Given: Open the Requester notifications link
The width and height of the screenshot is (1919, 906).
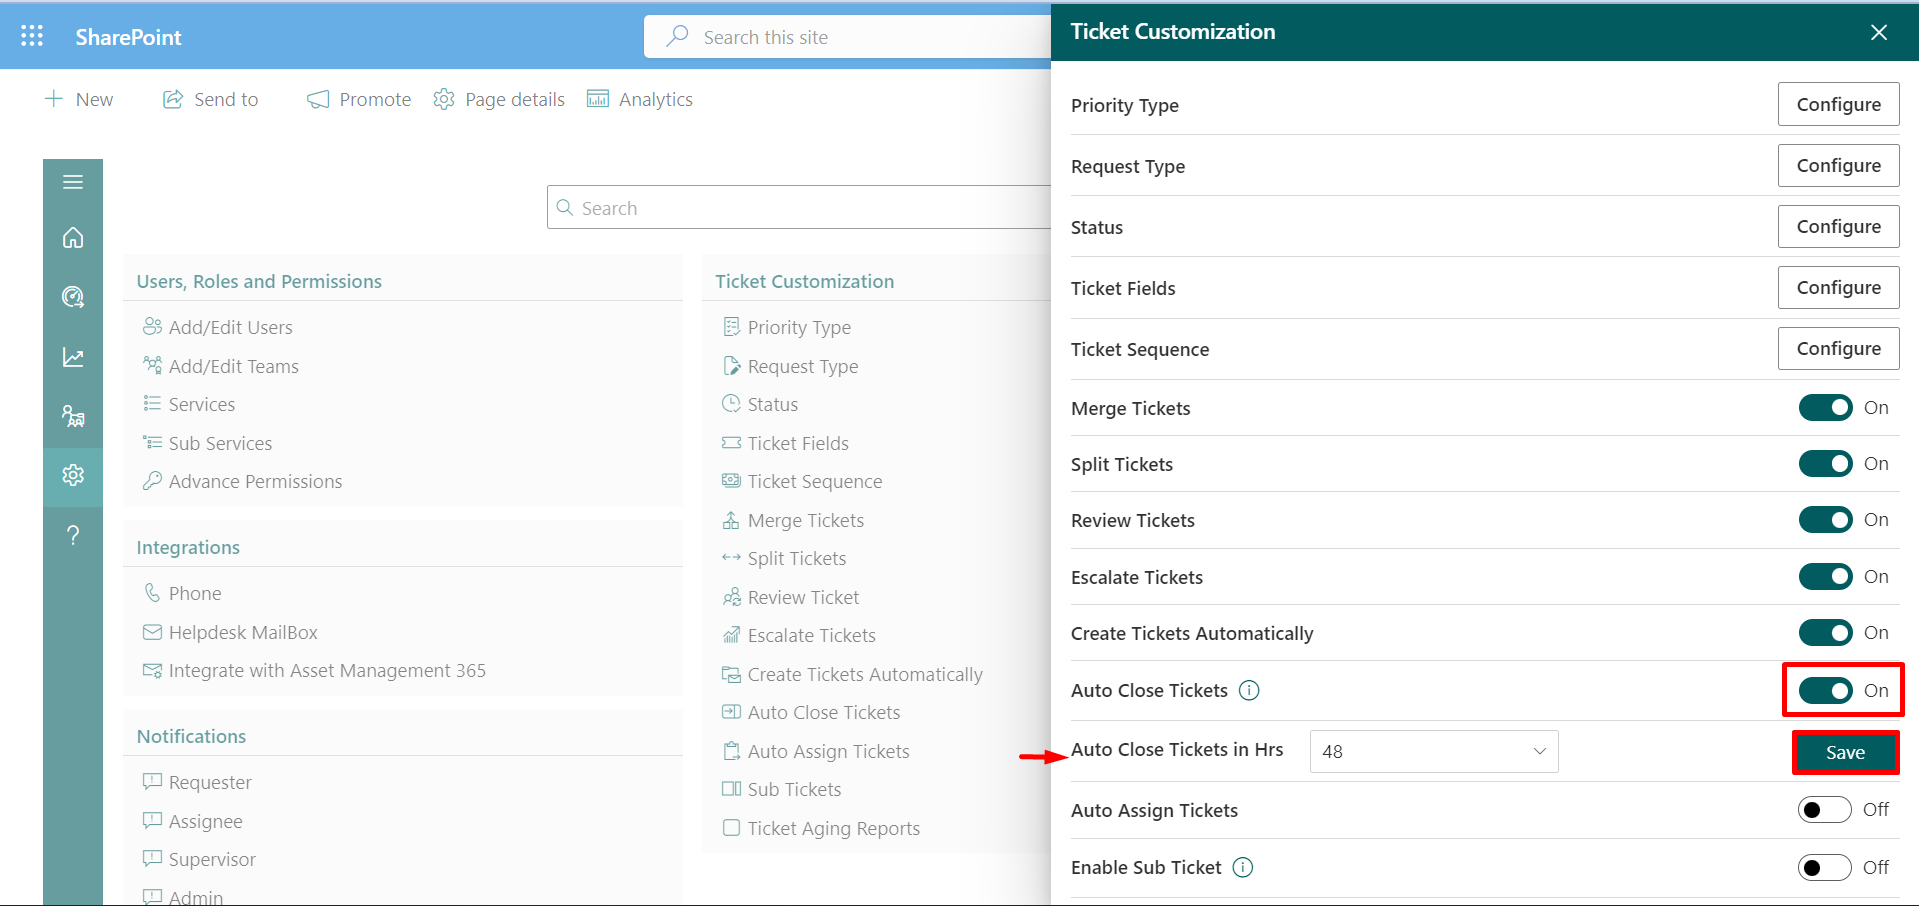Looking at the screenshot, I should tap(210, 782).
